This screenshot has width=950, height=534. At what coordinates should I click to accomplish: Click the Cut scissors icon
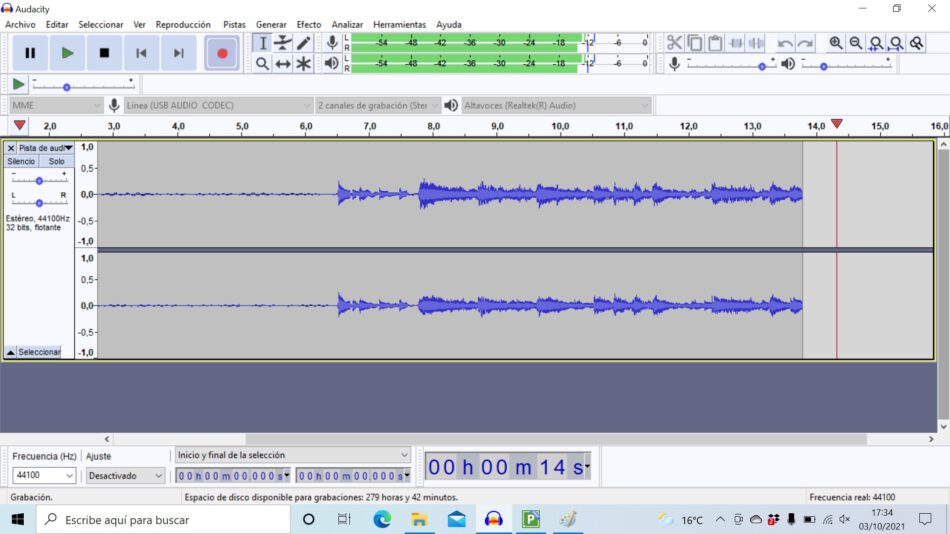[x=674, y=43]
